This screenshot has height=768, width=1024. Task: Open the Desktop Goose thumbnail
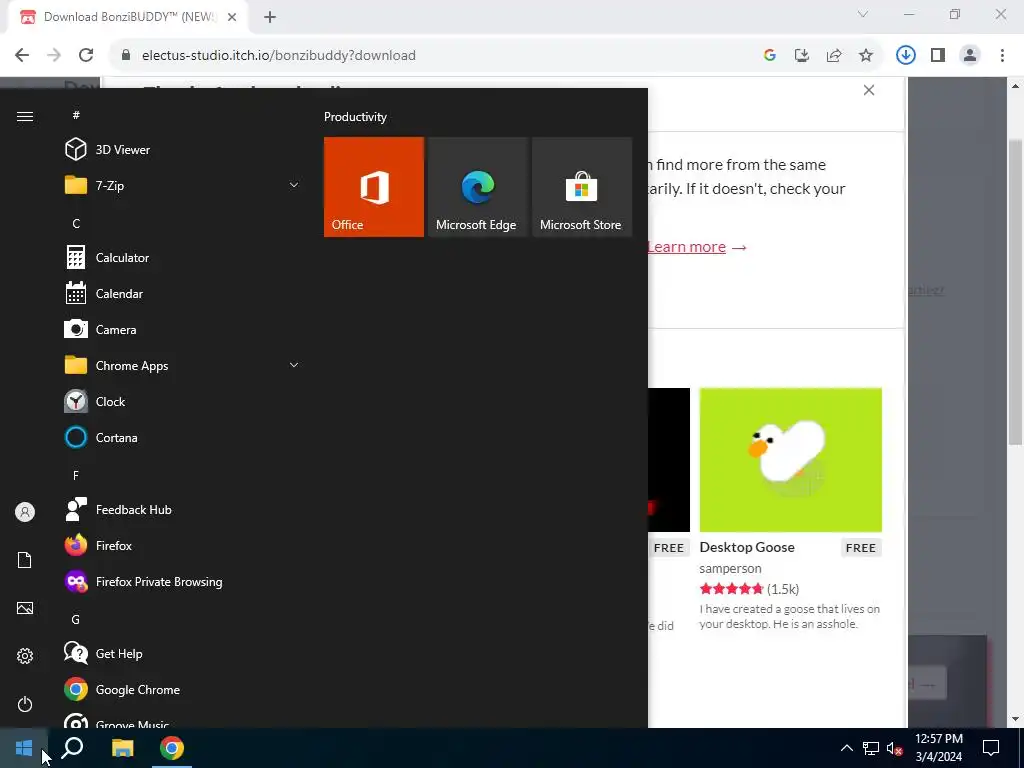(790, 460)
